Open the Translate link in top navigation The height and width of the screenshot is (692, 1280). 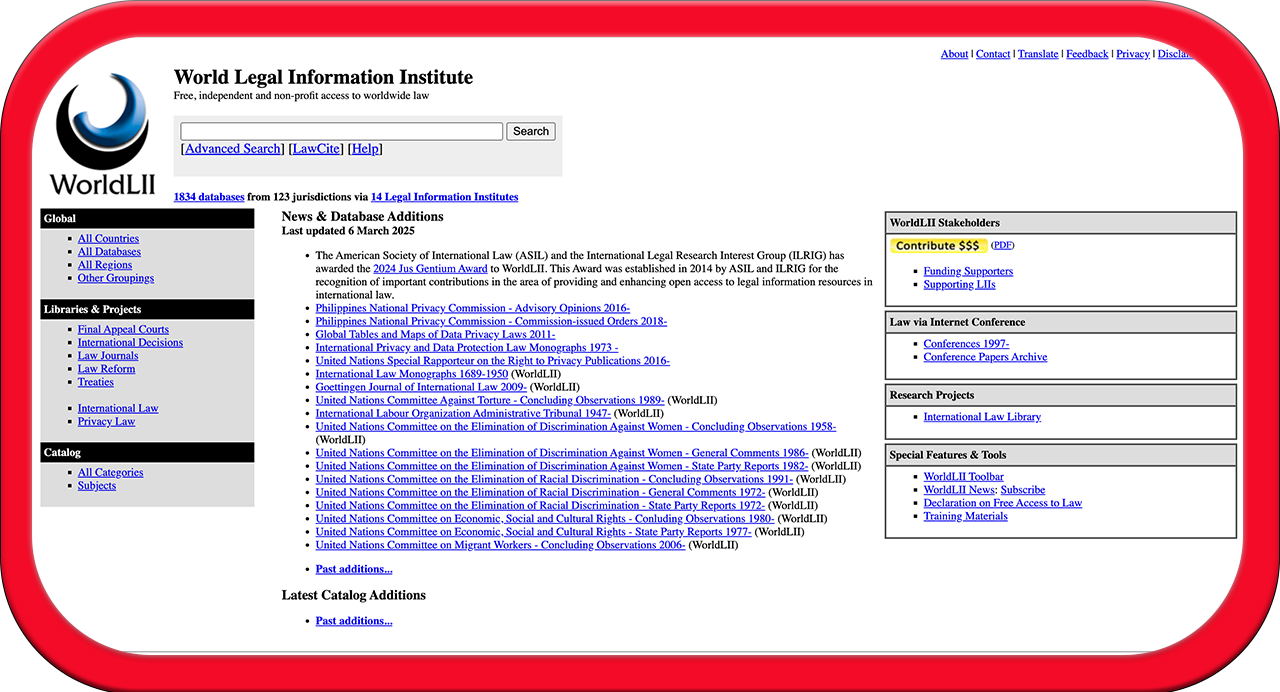1038,54
